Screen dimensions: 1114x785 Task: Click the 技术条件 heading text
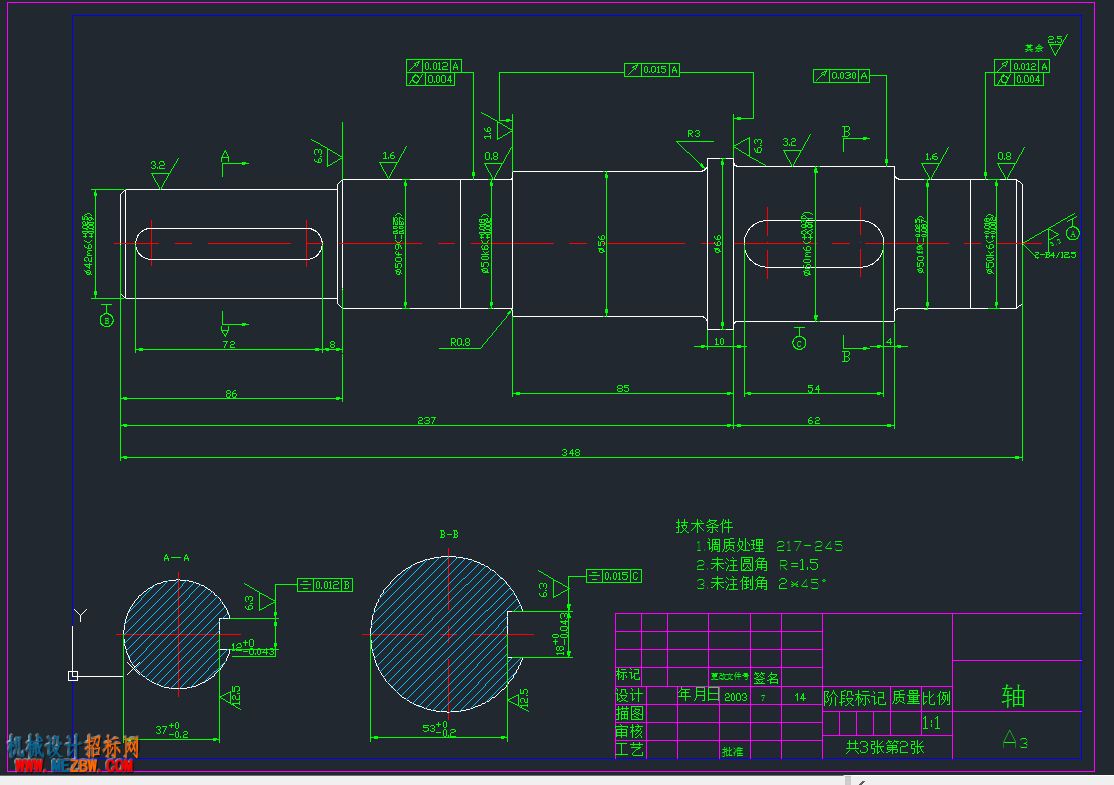point(704,526)
